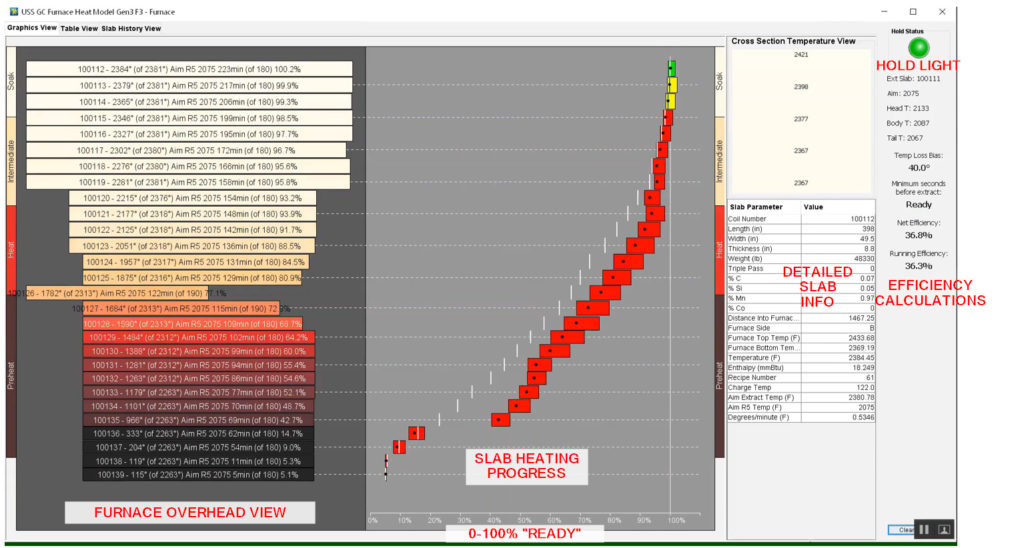Select slab 100114 bar in the overhead view

[x=189, y=102]
